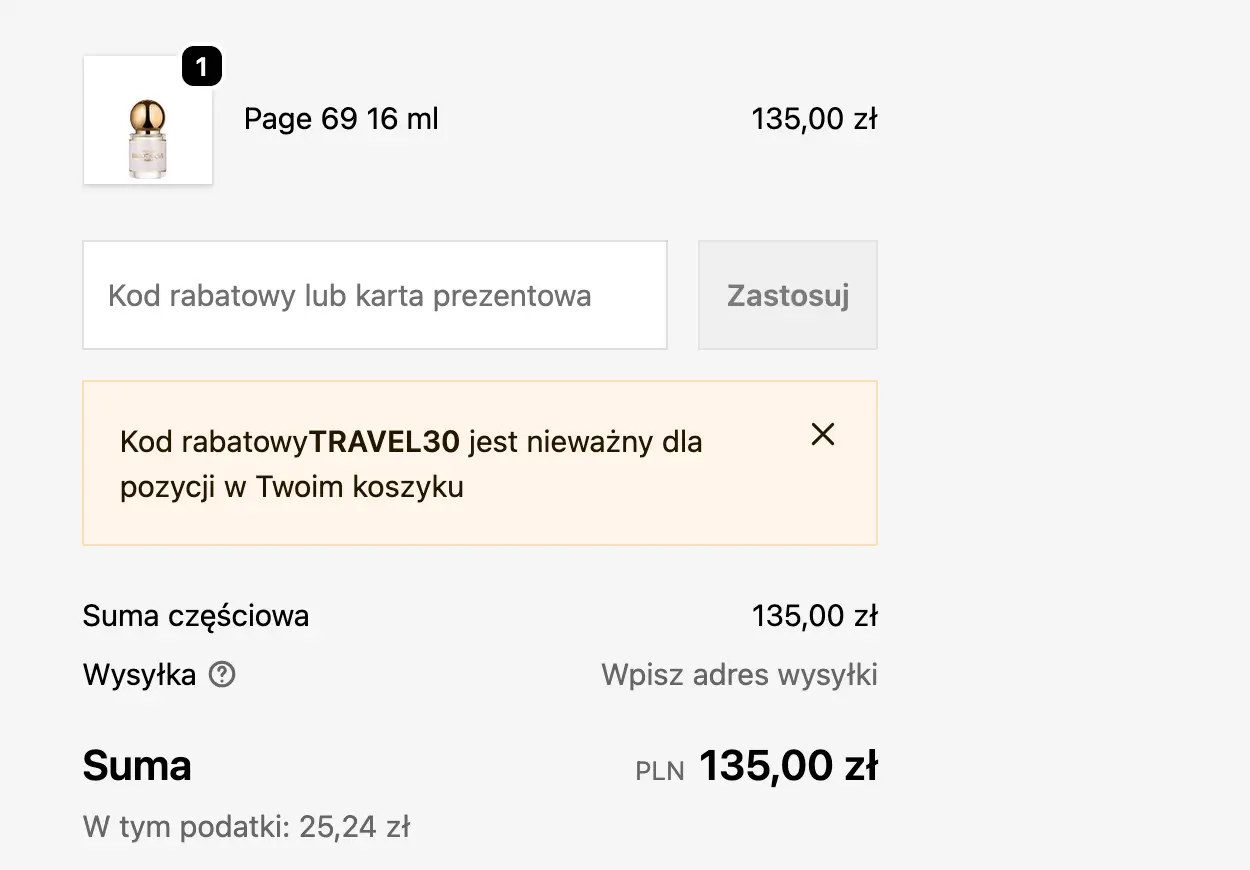Click the item price beside Page 69

click(x=814, y=120)
